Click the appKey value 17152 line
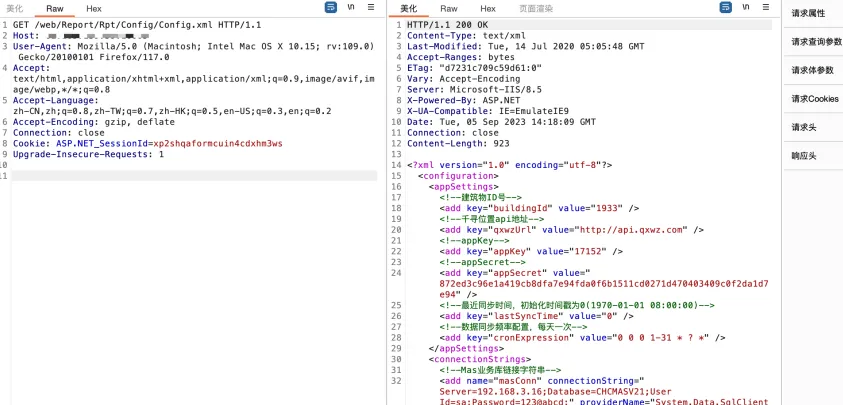This screenshot has height=405, width=843. [531, 251]
